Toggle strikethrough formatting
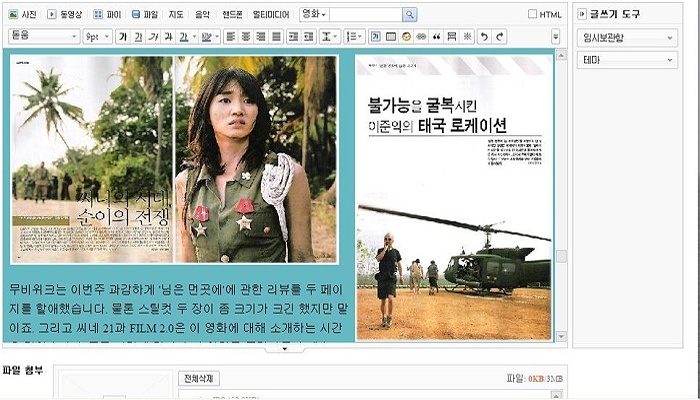This screenshot has height=400, width=700. [169, 37]
